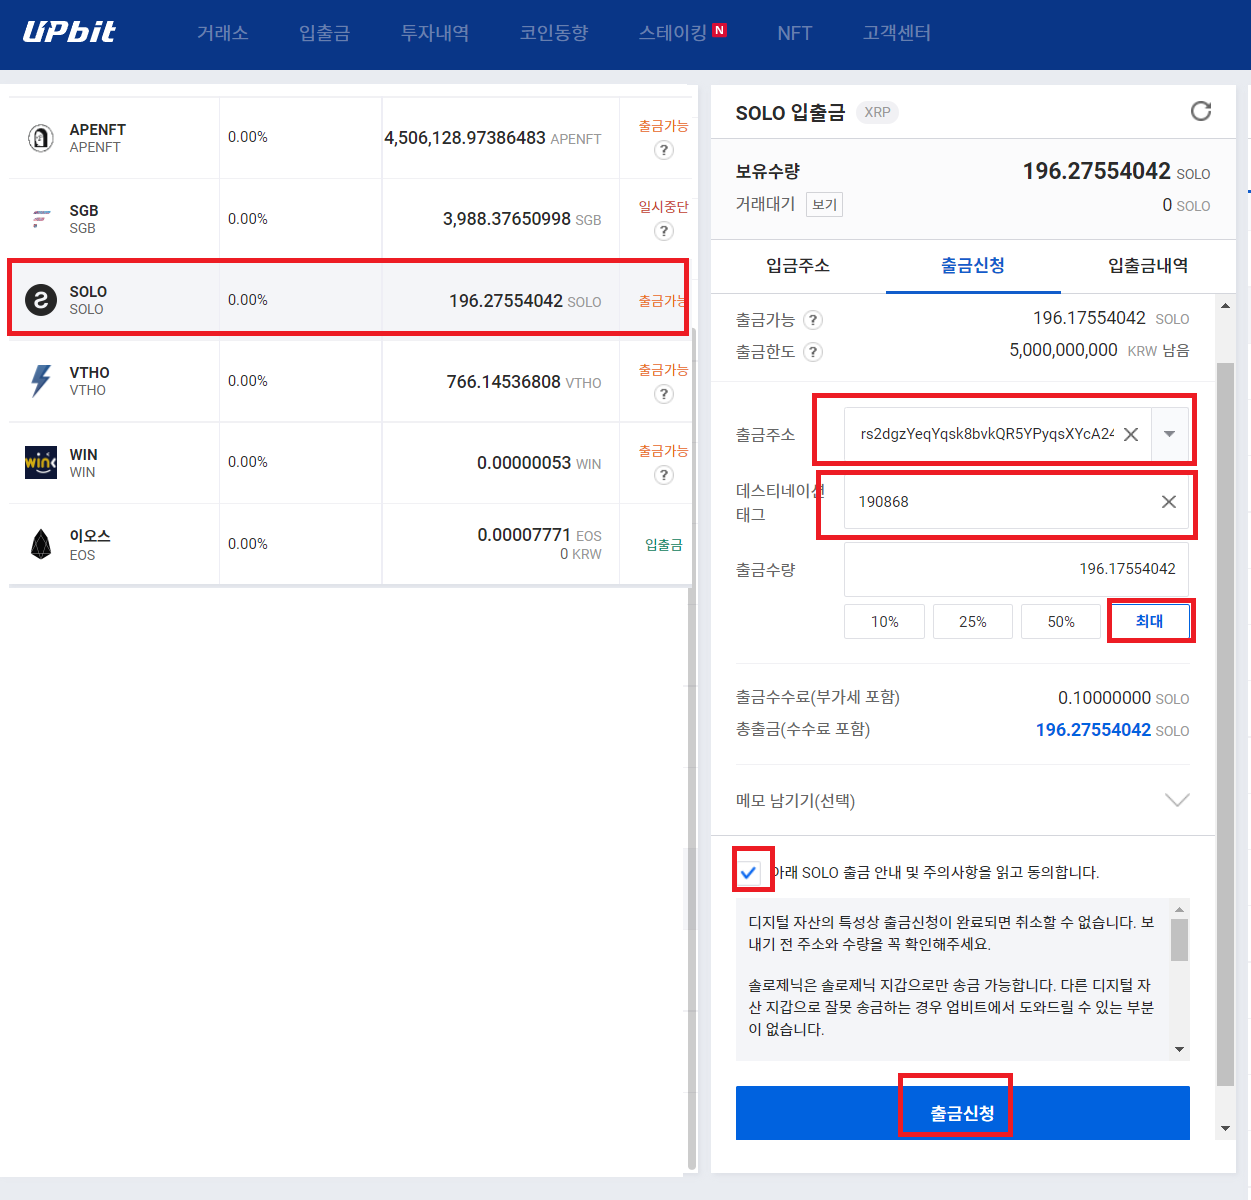The height and width of the screenshot is (1200, 1251).
Task: Open 고객센터 in top navigation
Action: (897, 33)
